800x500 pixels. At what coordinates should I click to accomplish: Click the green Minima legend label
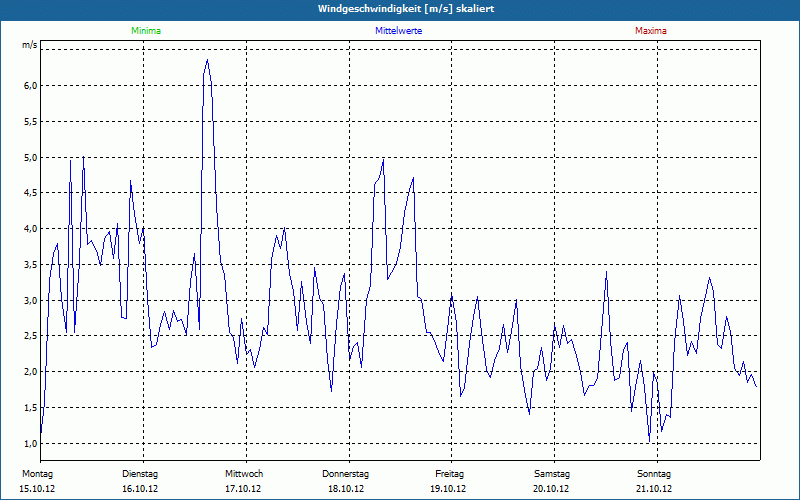146,31
